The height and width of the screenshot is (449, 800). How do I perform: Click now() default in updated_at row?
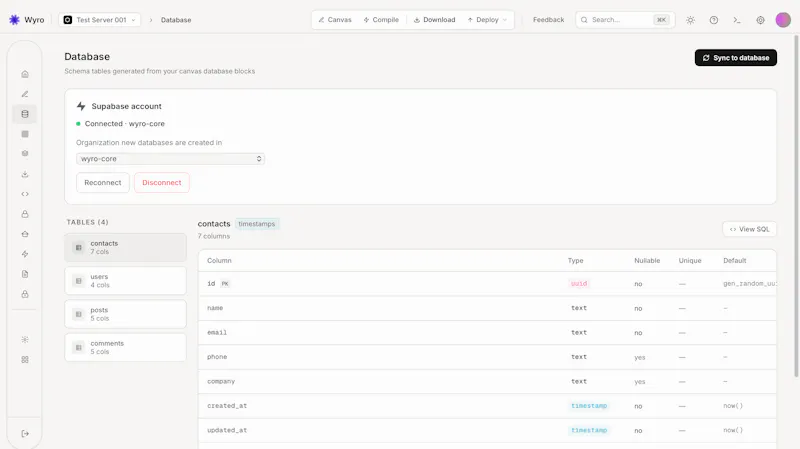[x=733, y=431]
